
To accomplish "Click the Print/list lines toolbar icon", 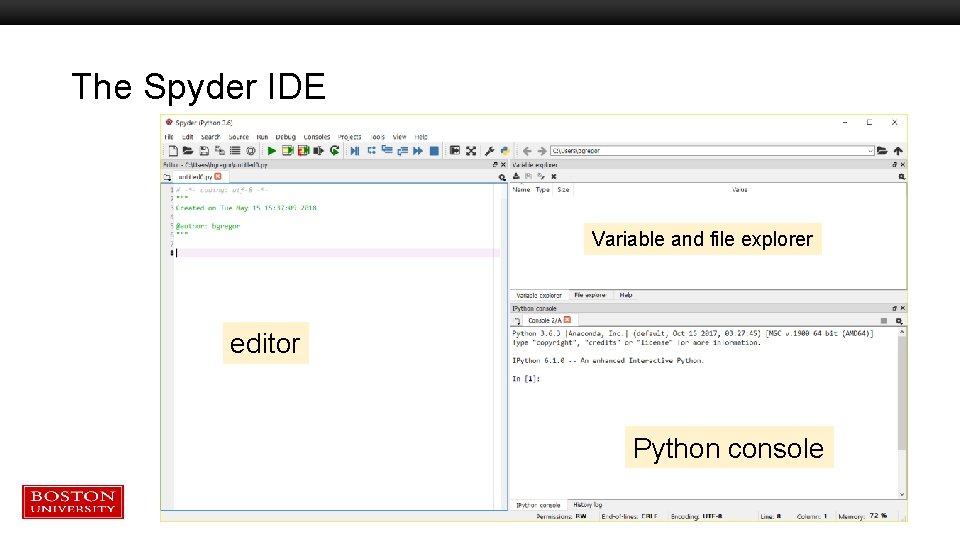I will (x=235, y=151).
